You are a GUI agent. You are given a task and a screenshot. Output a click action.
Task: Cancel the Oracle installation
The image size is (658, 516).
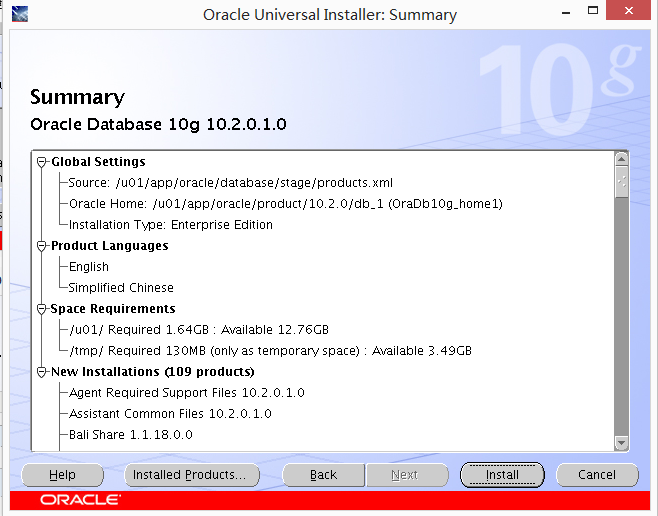[597, 475]
